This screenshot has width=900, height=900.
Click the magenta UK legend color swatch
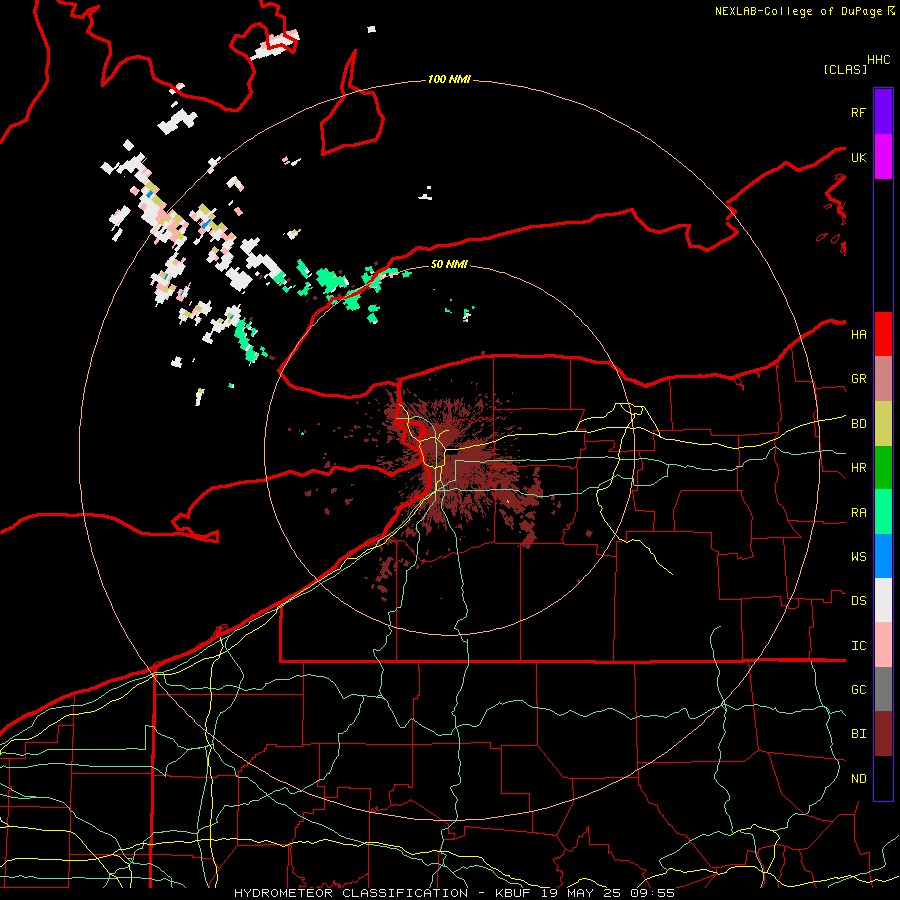click(883, 157)
